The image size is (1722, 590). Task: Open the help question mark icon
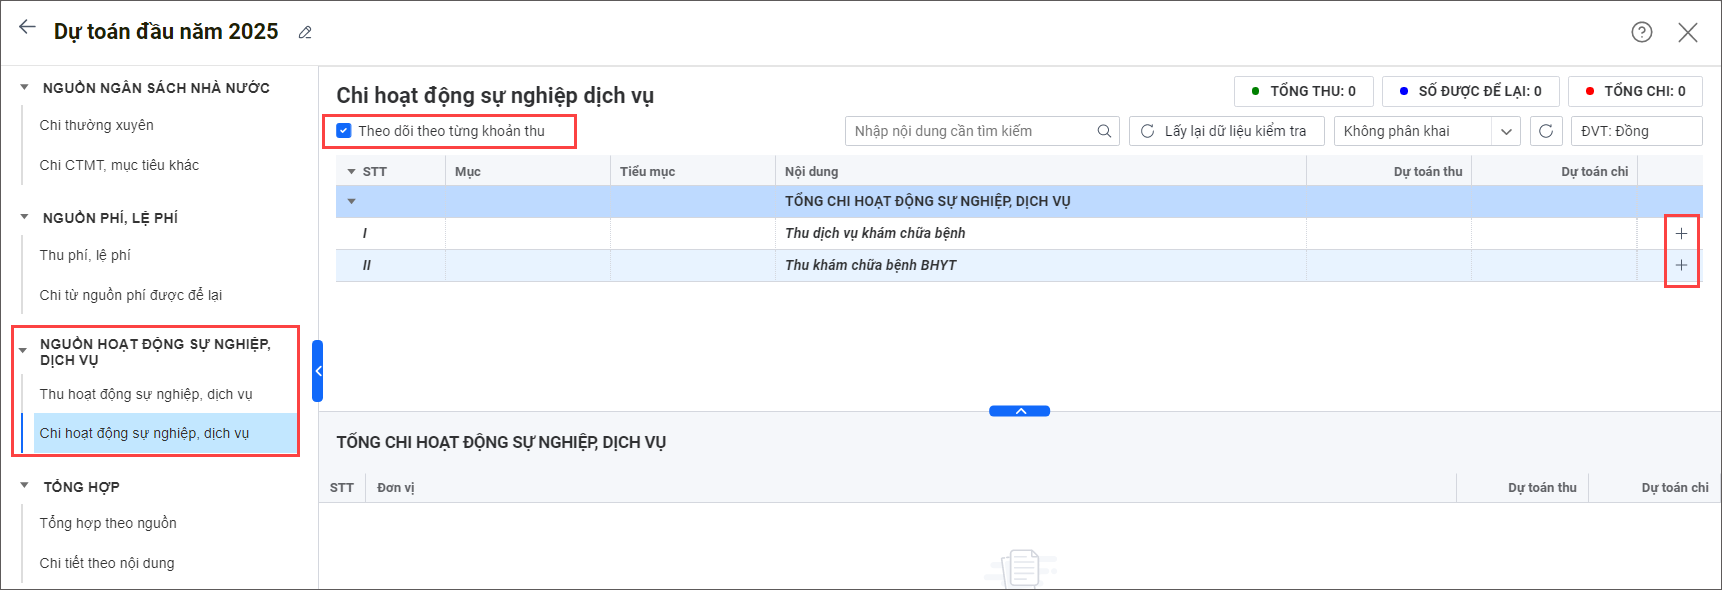[1641, 32]
